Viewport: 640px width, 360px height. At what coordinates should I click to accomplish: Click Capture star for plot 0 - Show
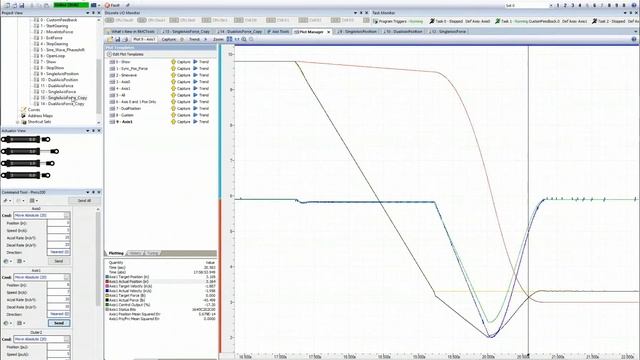click(x=173, y=62)
